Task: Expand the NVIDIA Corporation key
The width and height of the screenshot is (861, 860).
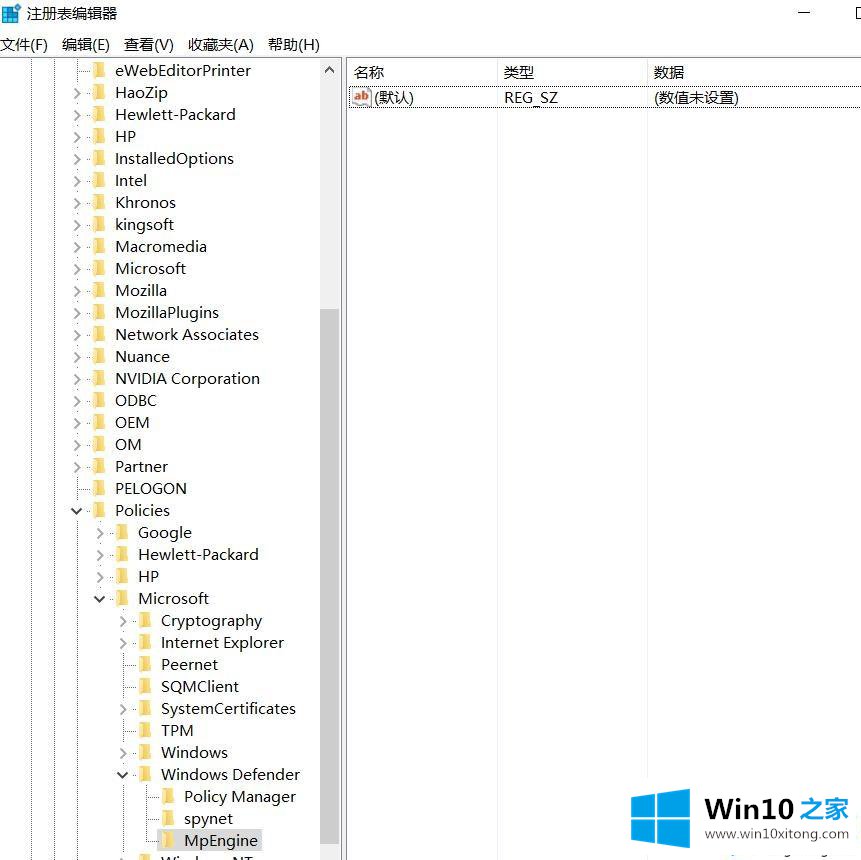Action: click(x=77, y=379)
